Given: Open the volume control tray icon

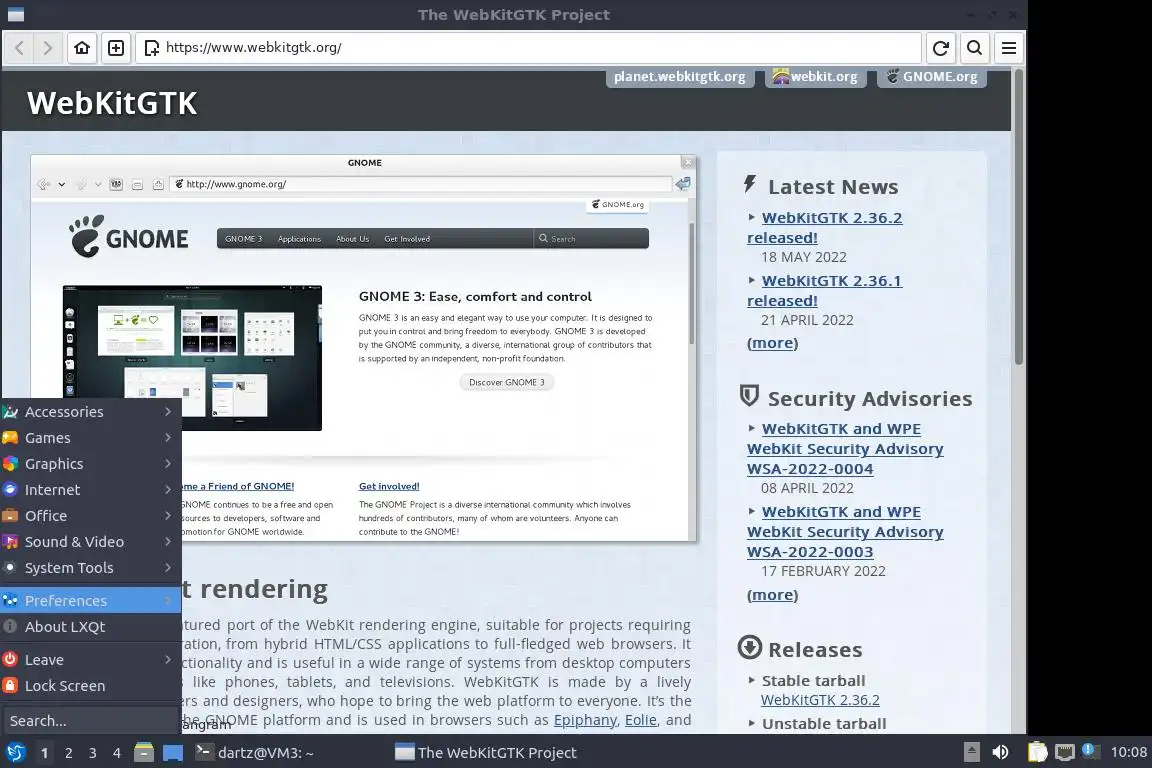Looking at the screenshot, I should pyautogui.click(x=1000, y=752).
